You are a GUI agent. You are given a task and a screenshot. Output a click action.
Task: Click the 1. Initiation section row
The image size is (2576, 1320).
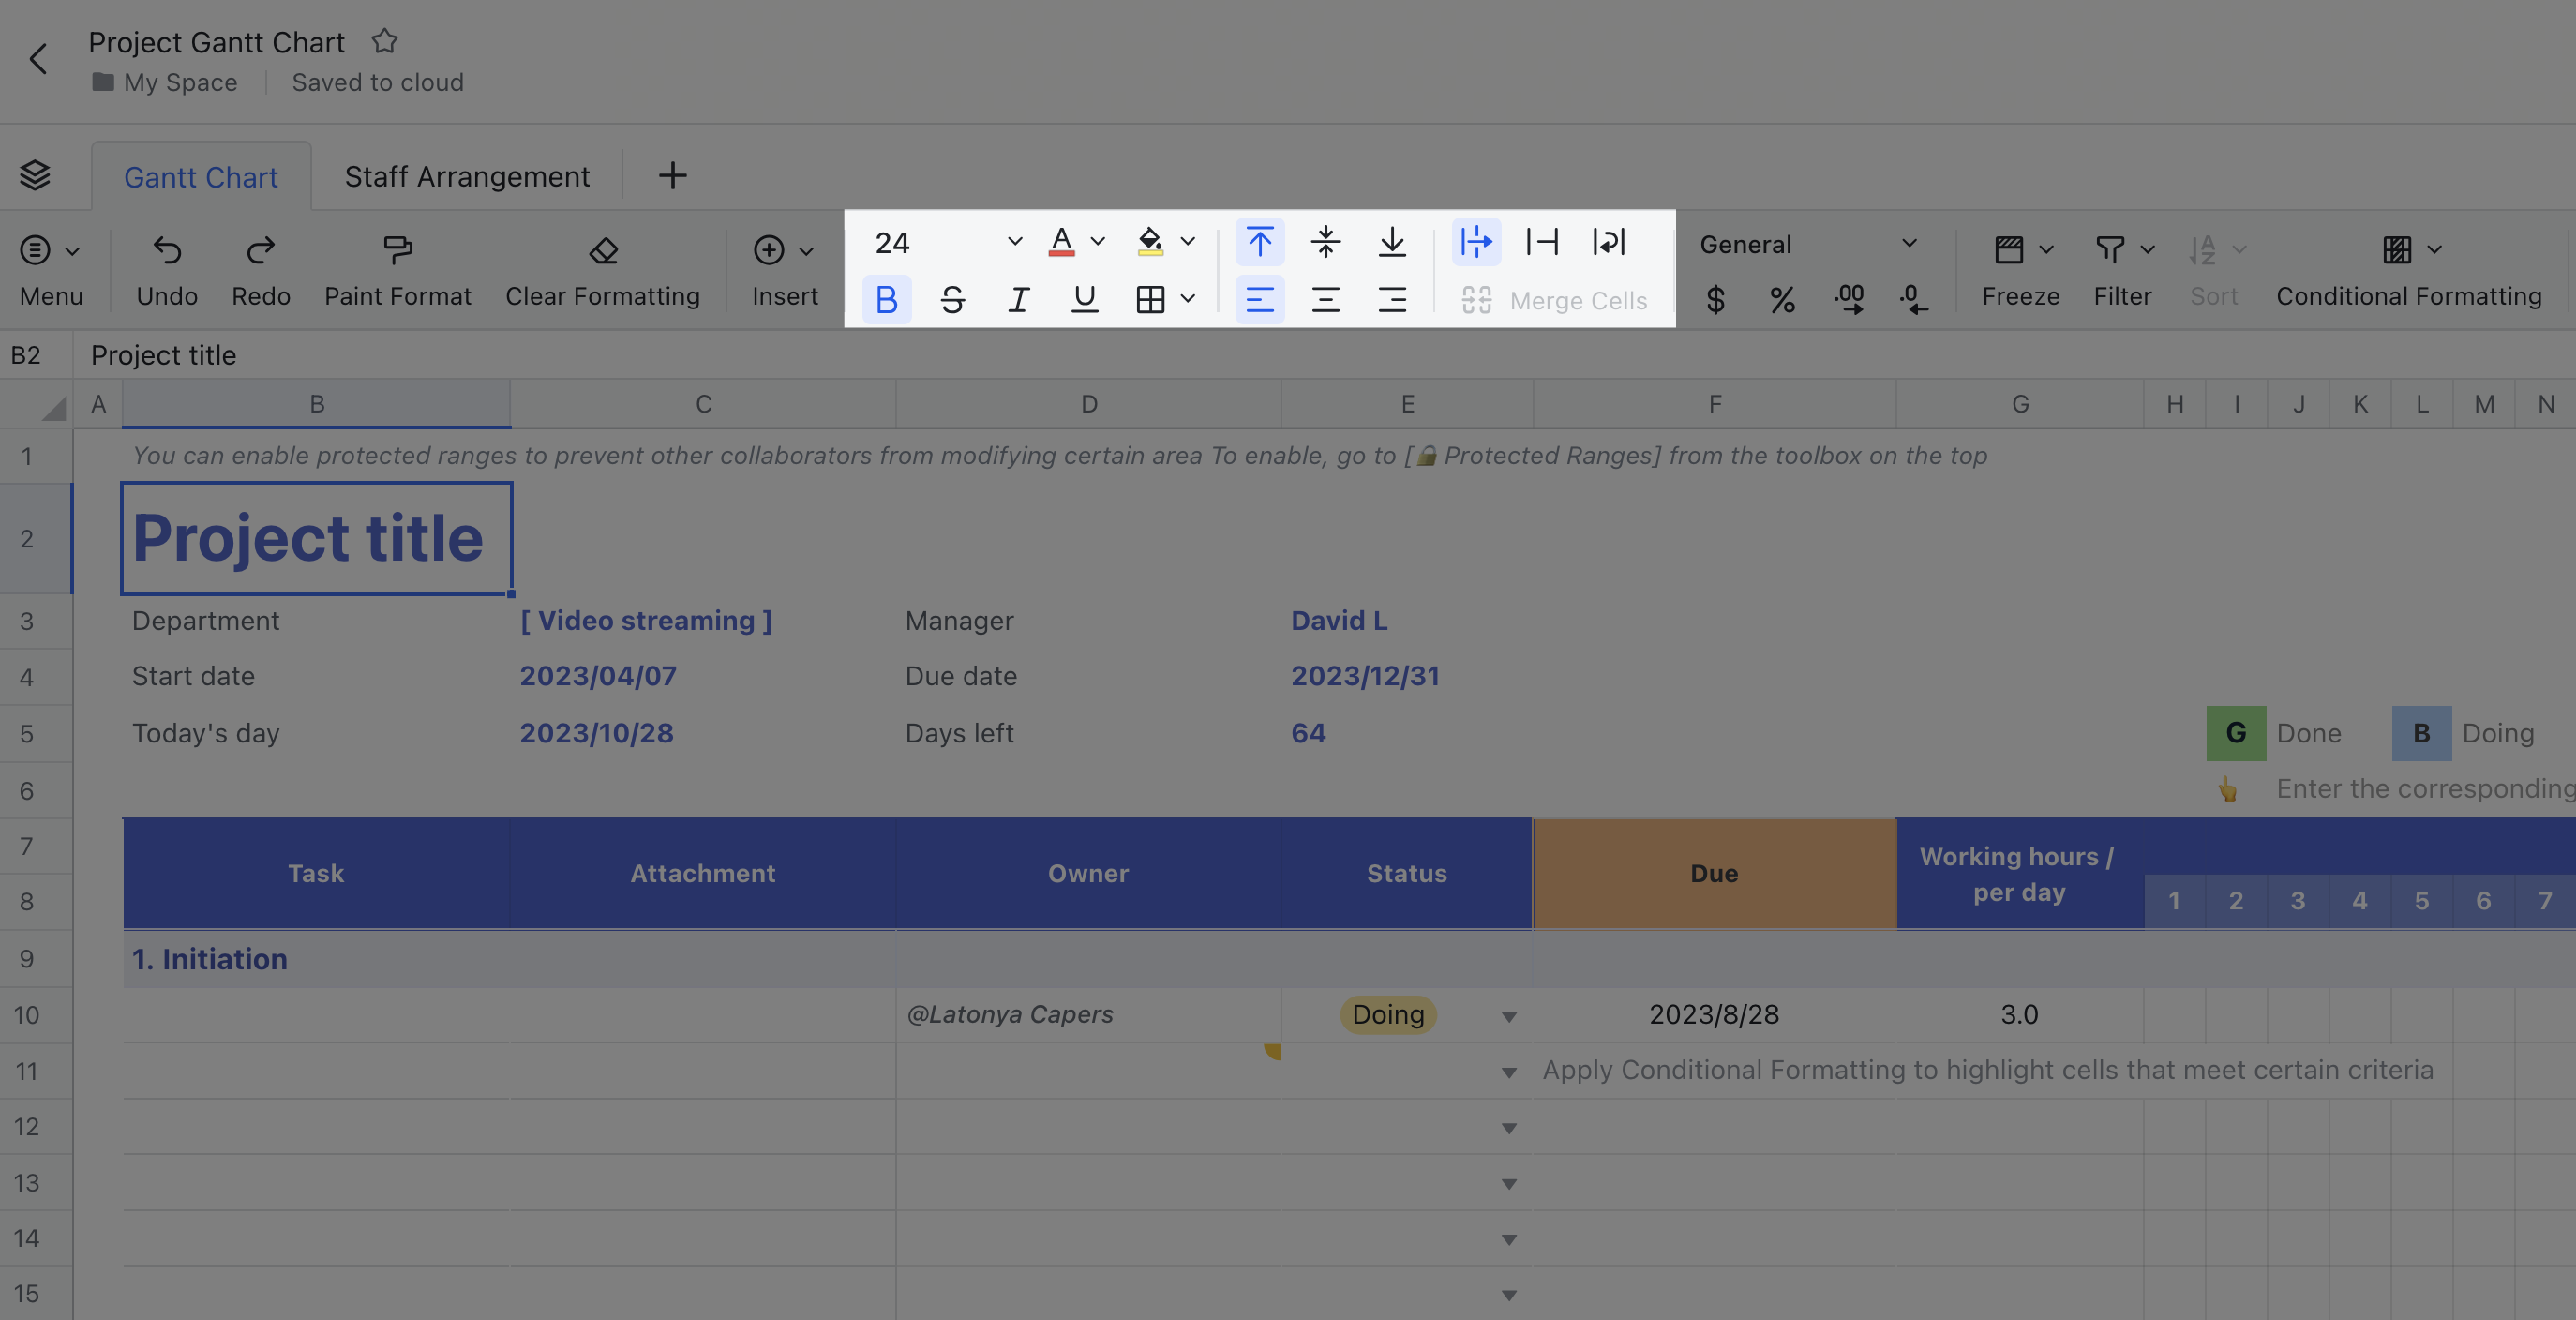click(1349, 959)
